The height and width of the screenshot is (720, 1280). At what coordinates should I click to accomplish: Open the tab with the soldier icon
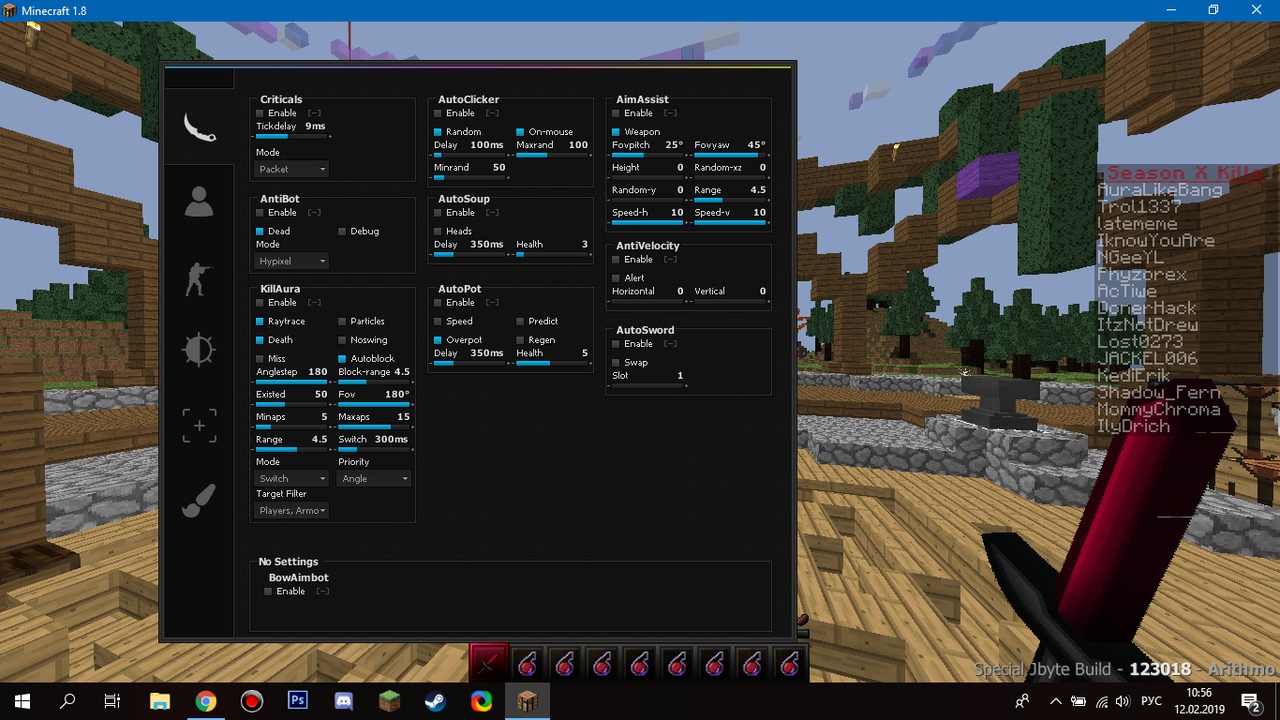198,278
